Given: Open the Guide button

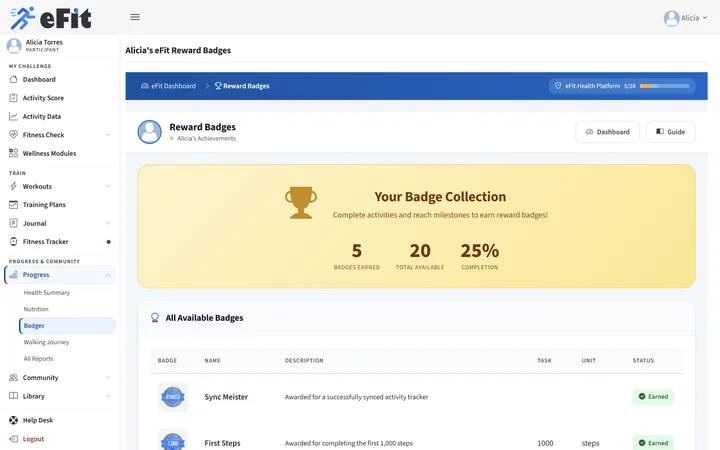Looking at the screenshot, I should pos(670,132).
